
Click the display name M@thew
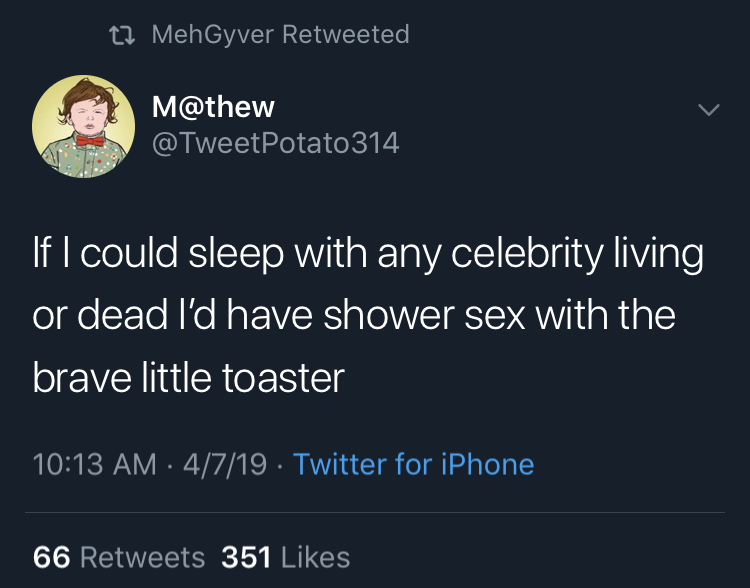[x=214, y=106]
